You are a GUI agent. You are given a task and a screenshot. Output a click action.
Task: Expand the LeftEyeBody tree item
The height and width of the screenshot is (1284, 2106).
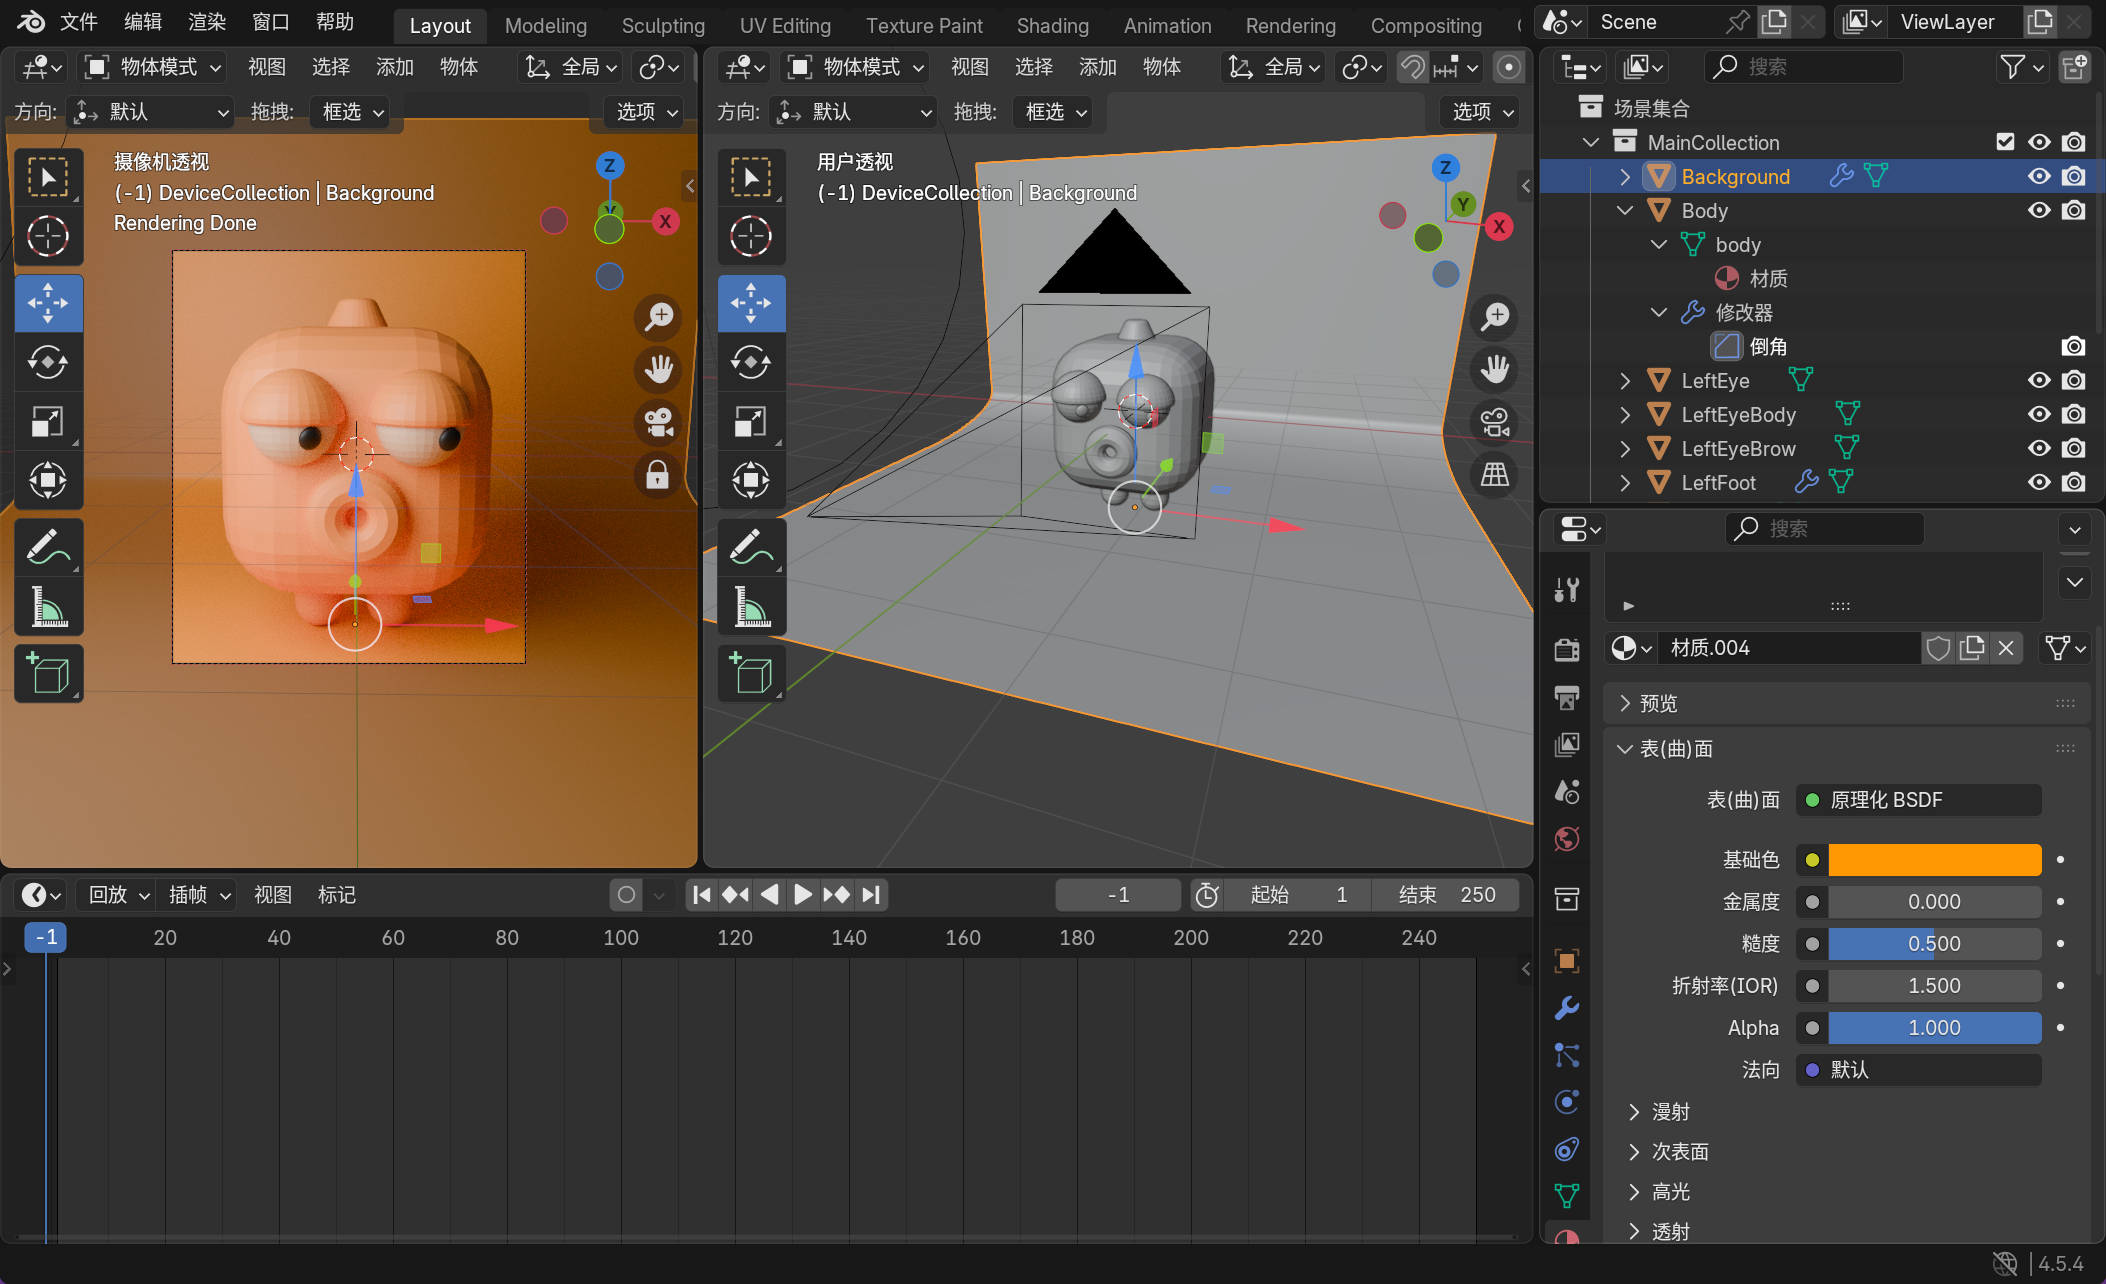[1625, 414]
